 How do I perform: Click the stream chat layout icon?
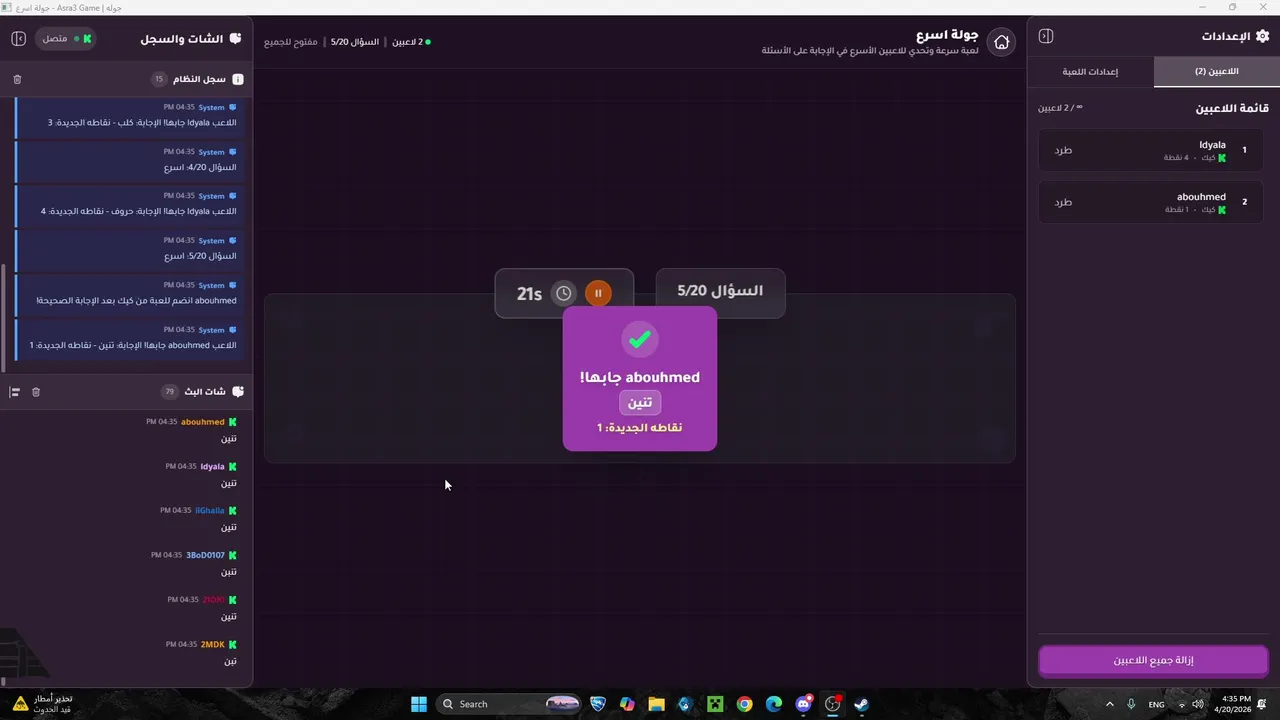[15, 392]
